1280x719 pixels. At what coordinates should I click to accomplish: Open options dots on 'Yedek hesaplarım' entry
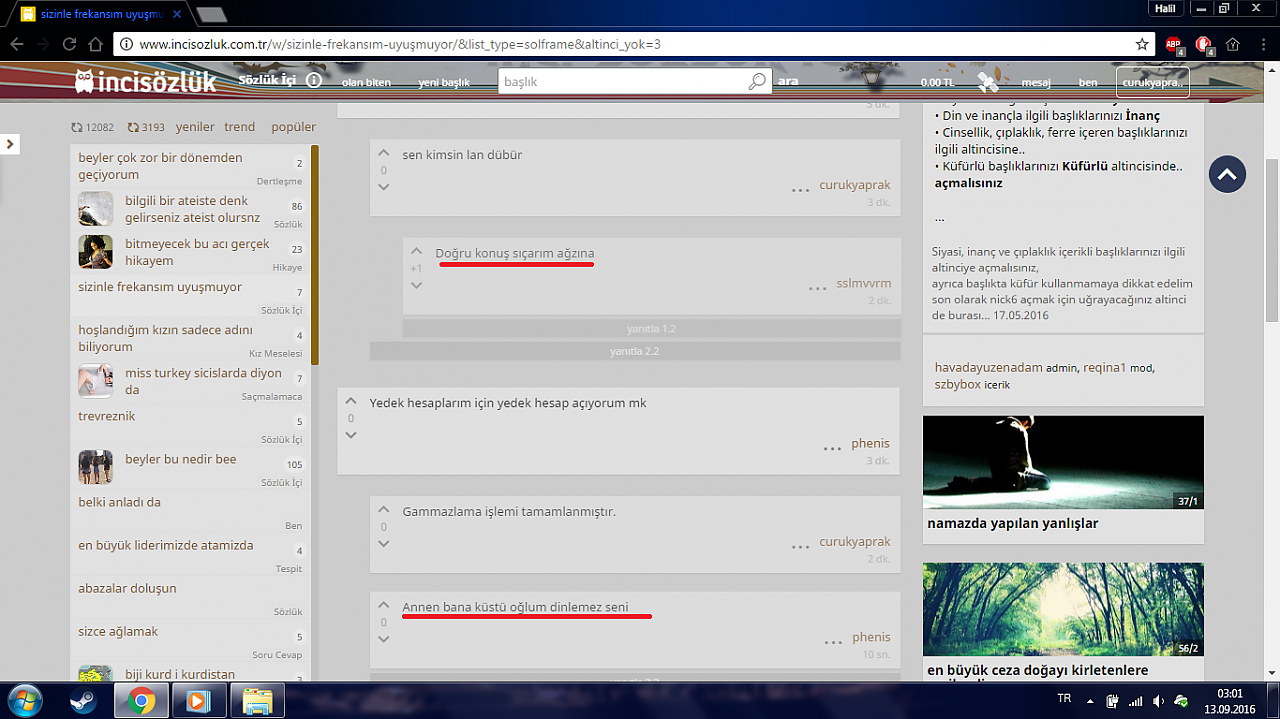click(833, 449)
